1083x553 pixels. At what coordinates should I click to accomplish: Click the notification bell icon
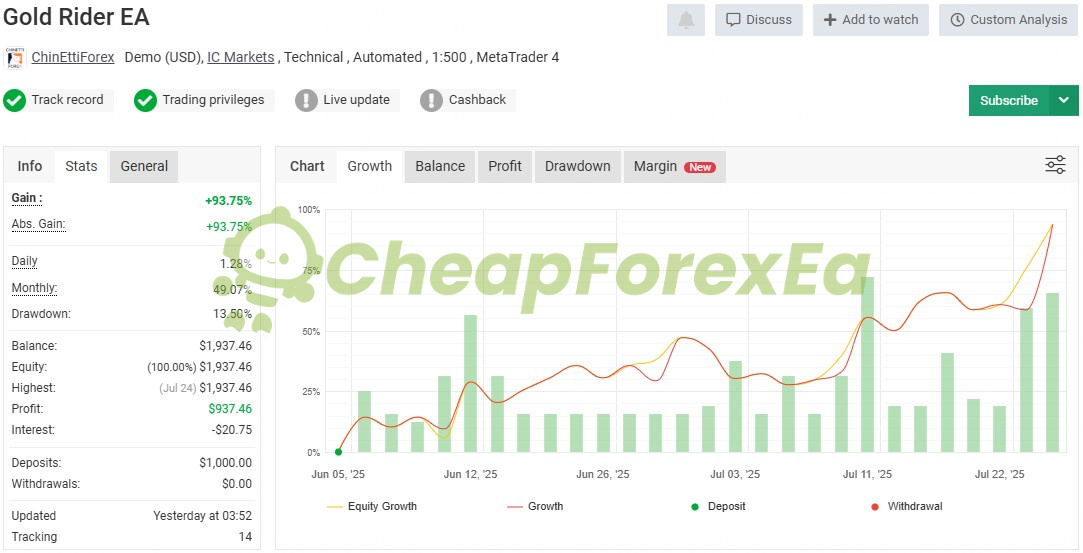point(686,20)
